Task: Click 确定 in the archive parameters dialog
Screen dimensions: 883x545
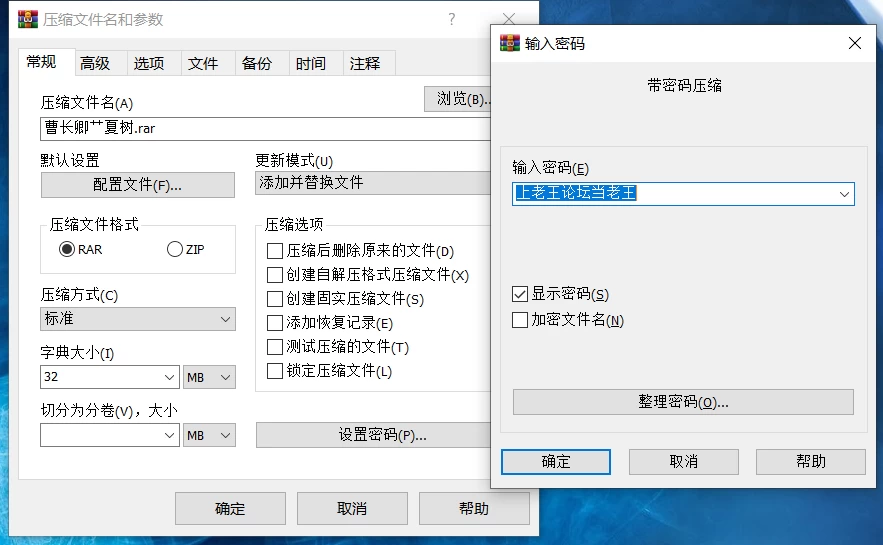Action: pos(230,508)
